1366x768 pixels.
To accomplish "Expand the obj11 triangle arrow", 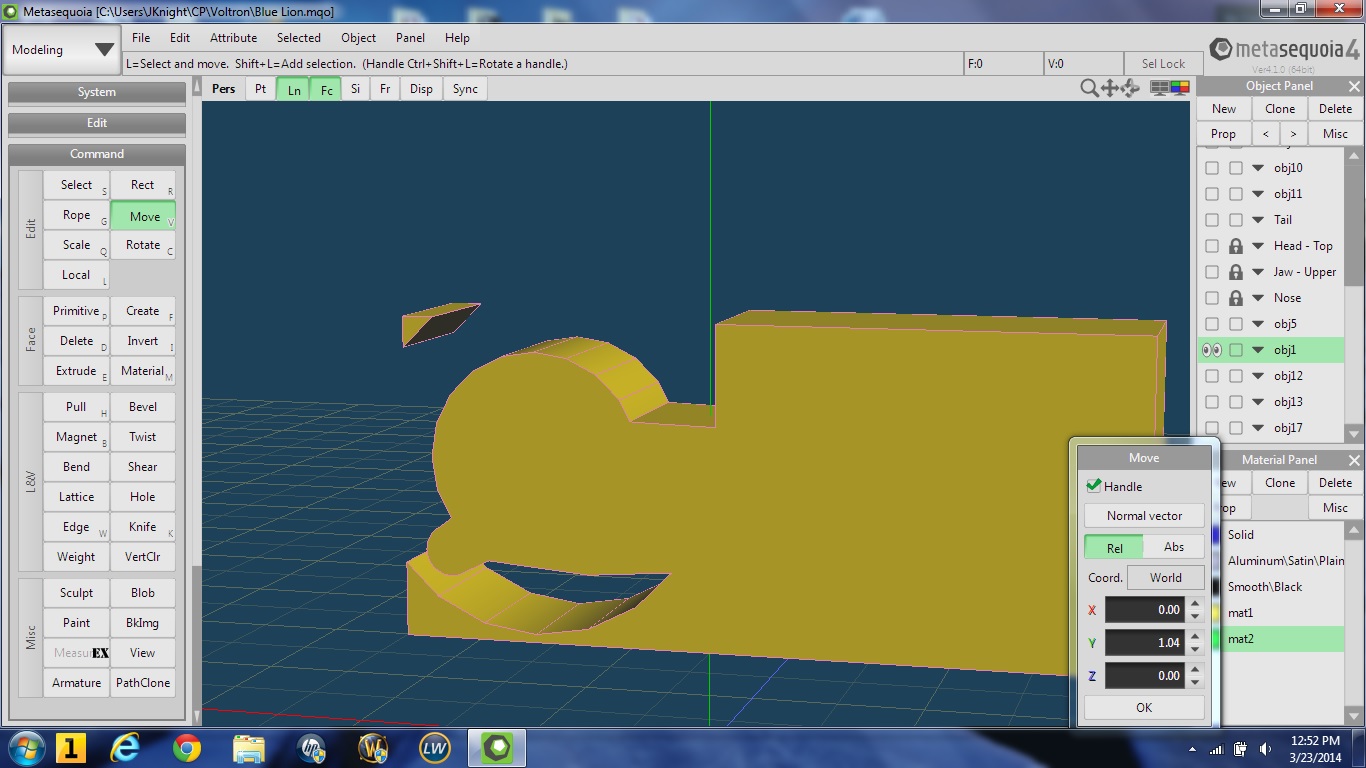I will tap(1258, 194).
